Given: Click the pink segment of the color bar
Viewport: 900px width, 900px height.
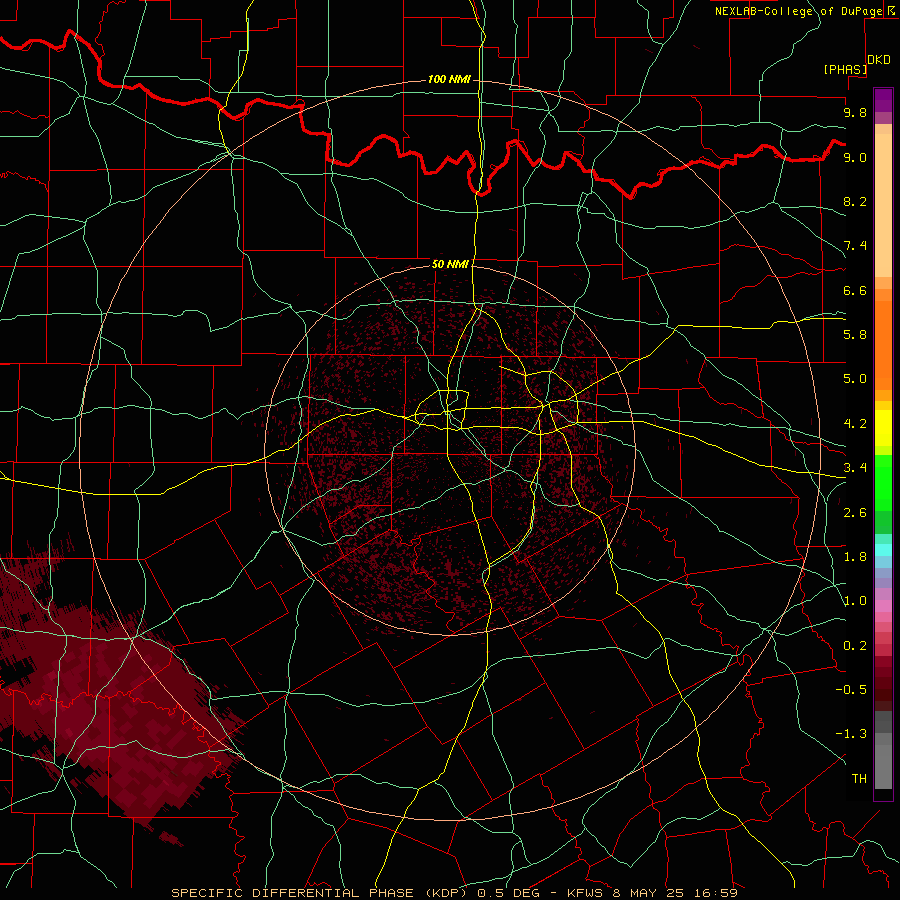Looking at the screenshot, I should 883,606.
